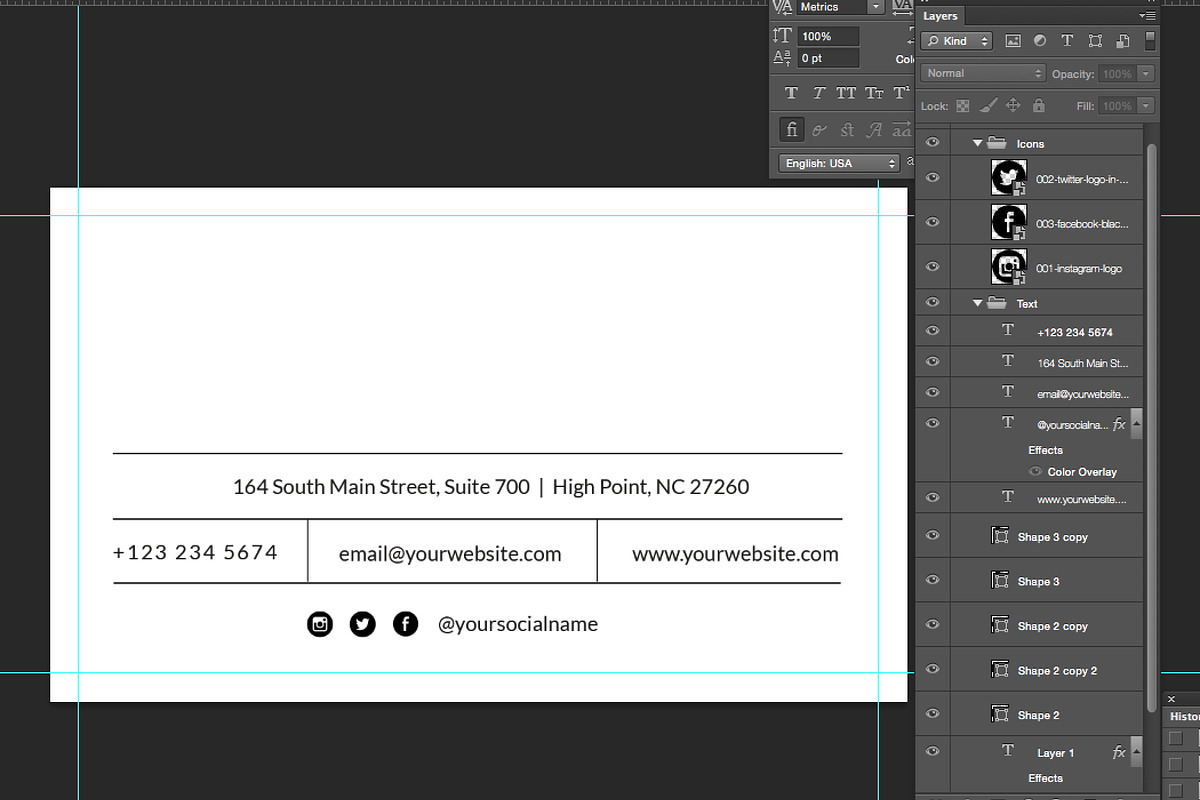Image resolution: width=1200 pixels, height=800 pixels.
Task: Toggle Color Overlay effect visibility
Action: coord(1036,472)
